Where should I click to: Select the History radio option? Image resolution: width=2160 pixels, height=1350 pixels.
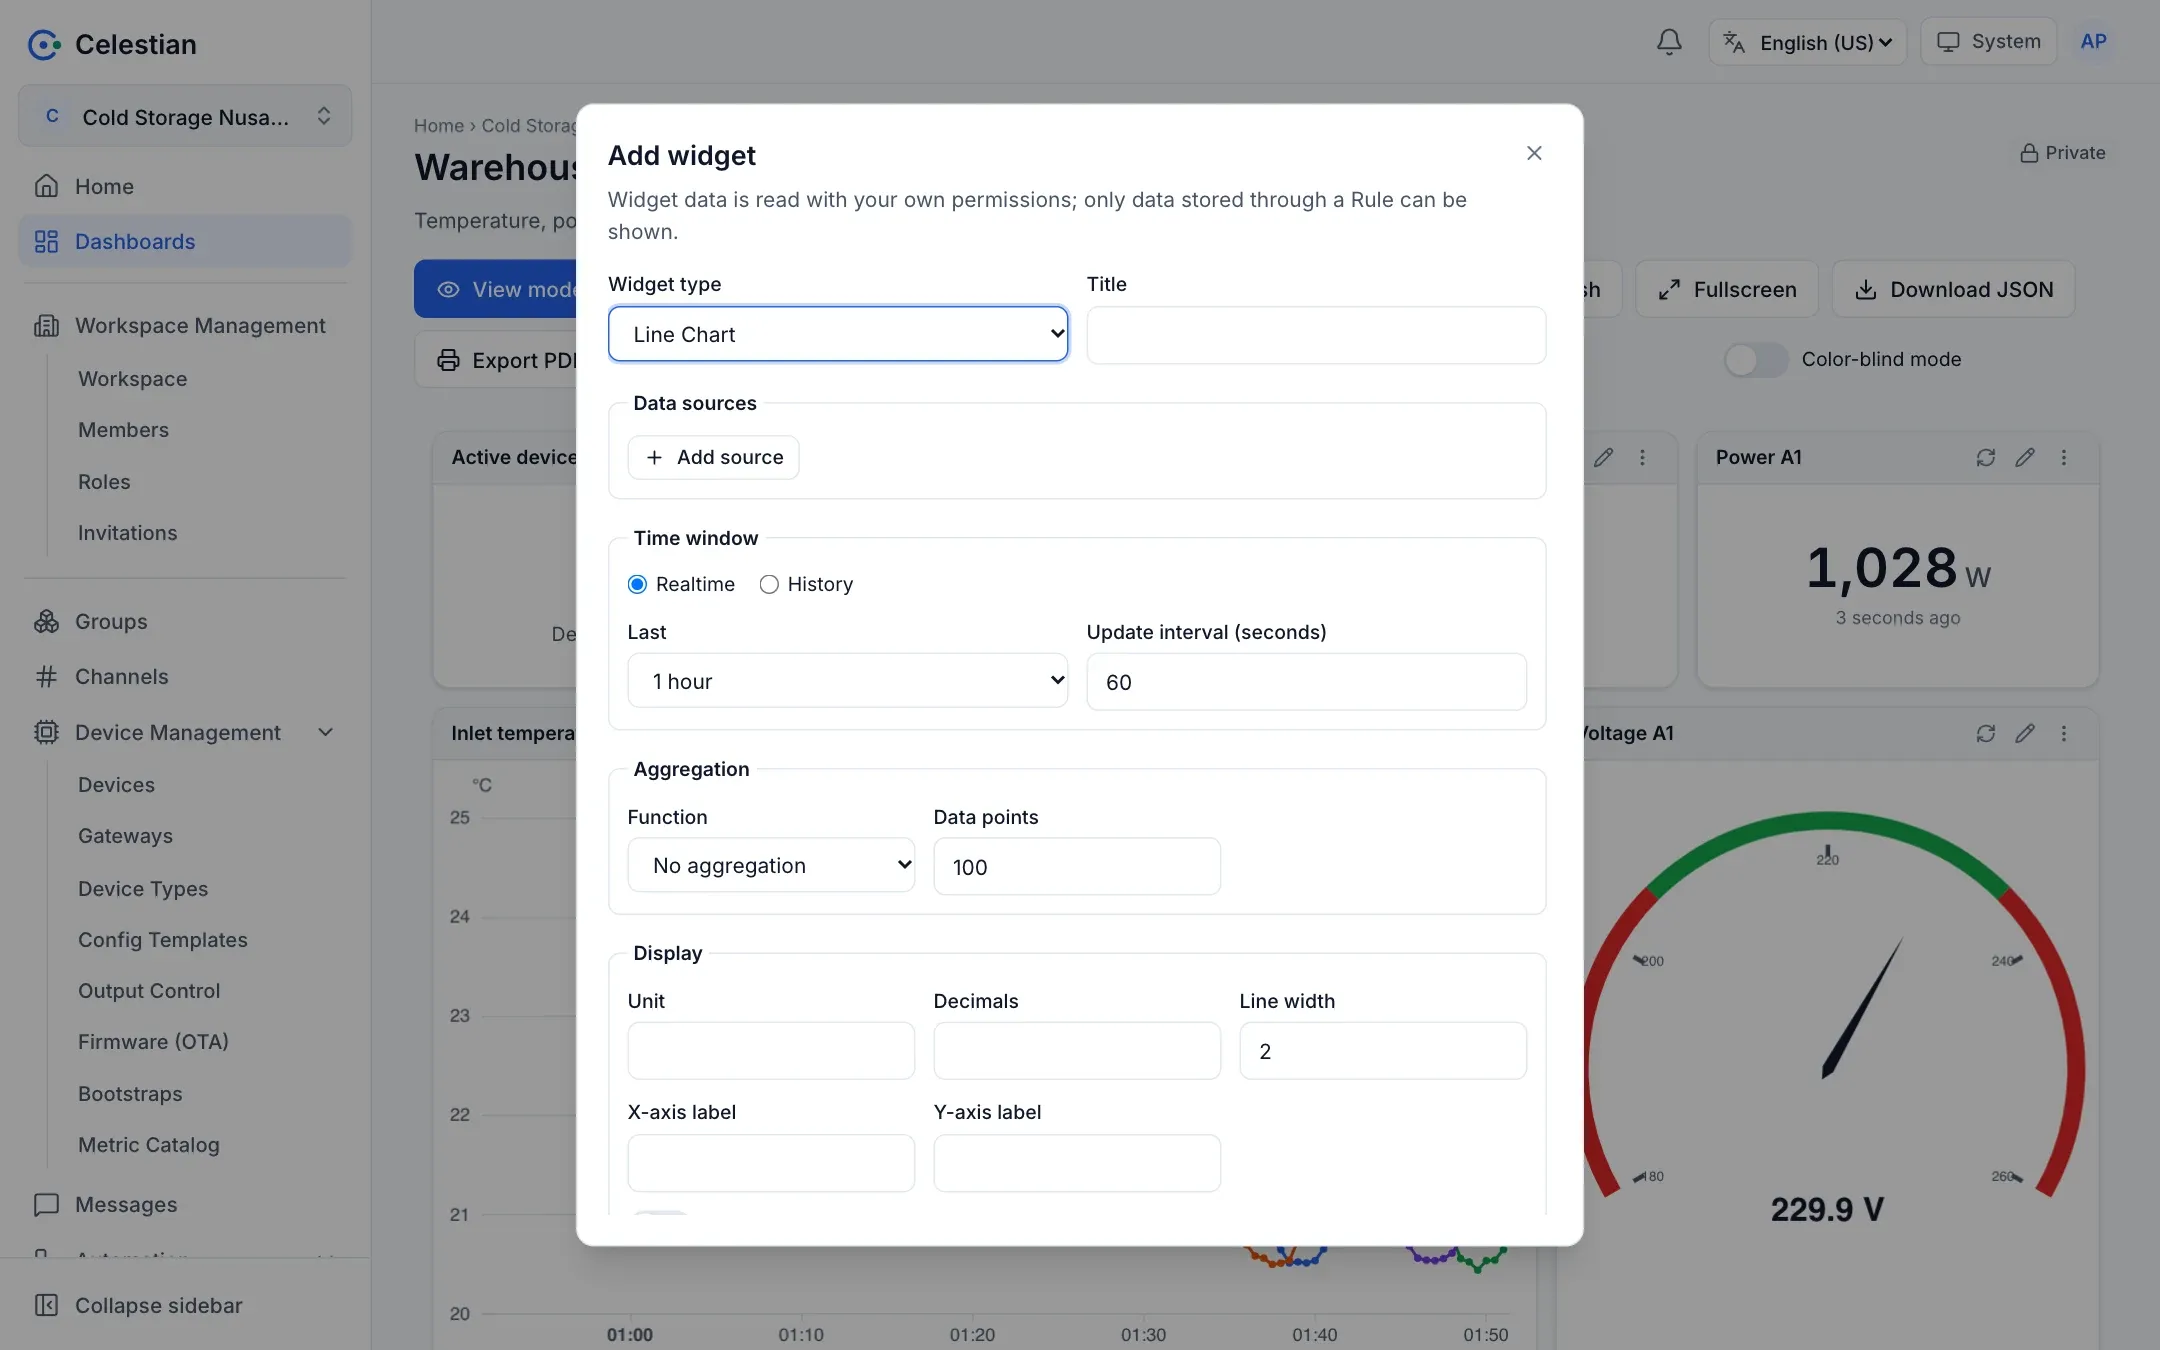(x=769, y=584)
